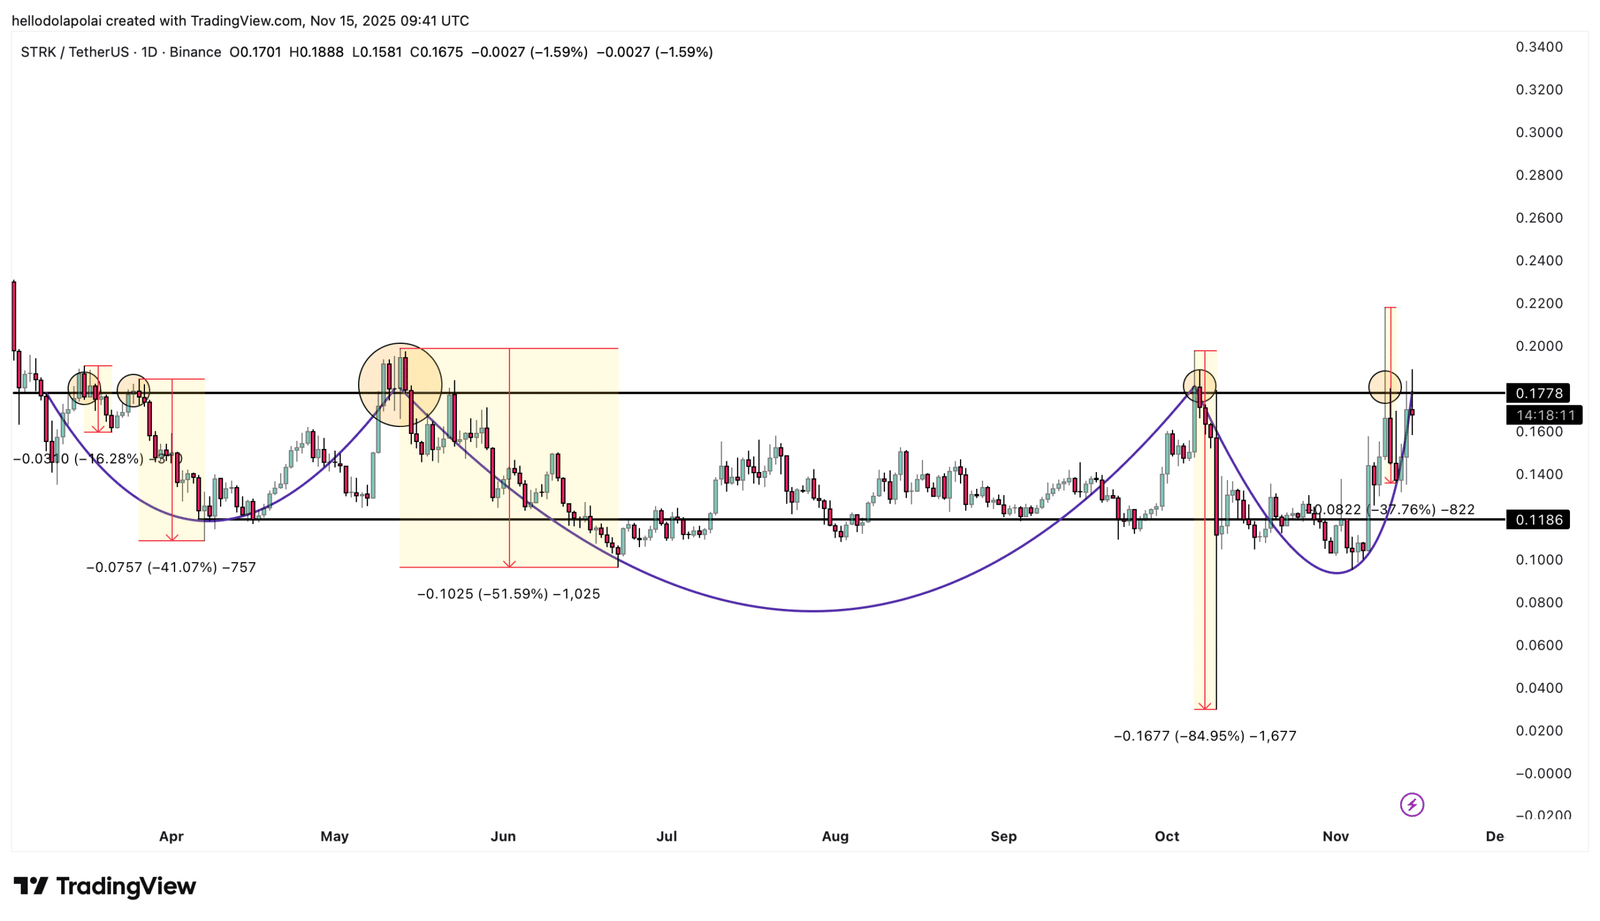Viewport: 1600px width, 921px height.
Task: Select the 0.1778 price line label
Action: tap(1538, 393)
